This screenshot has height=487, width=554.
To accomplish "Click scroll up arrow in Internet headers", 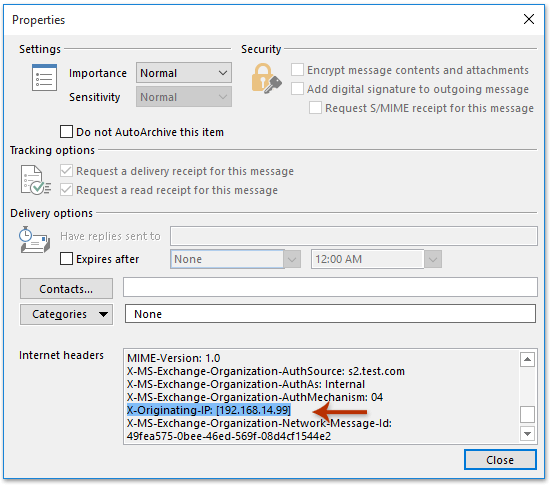I will point(527,360).
